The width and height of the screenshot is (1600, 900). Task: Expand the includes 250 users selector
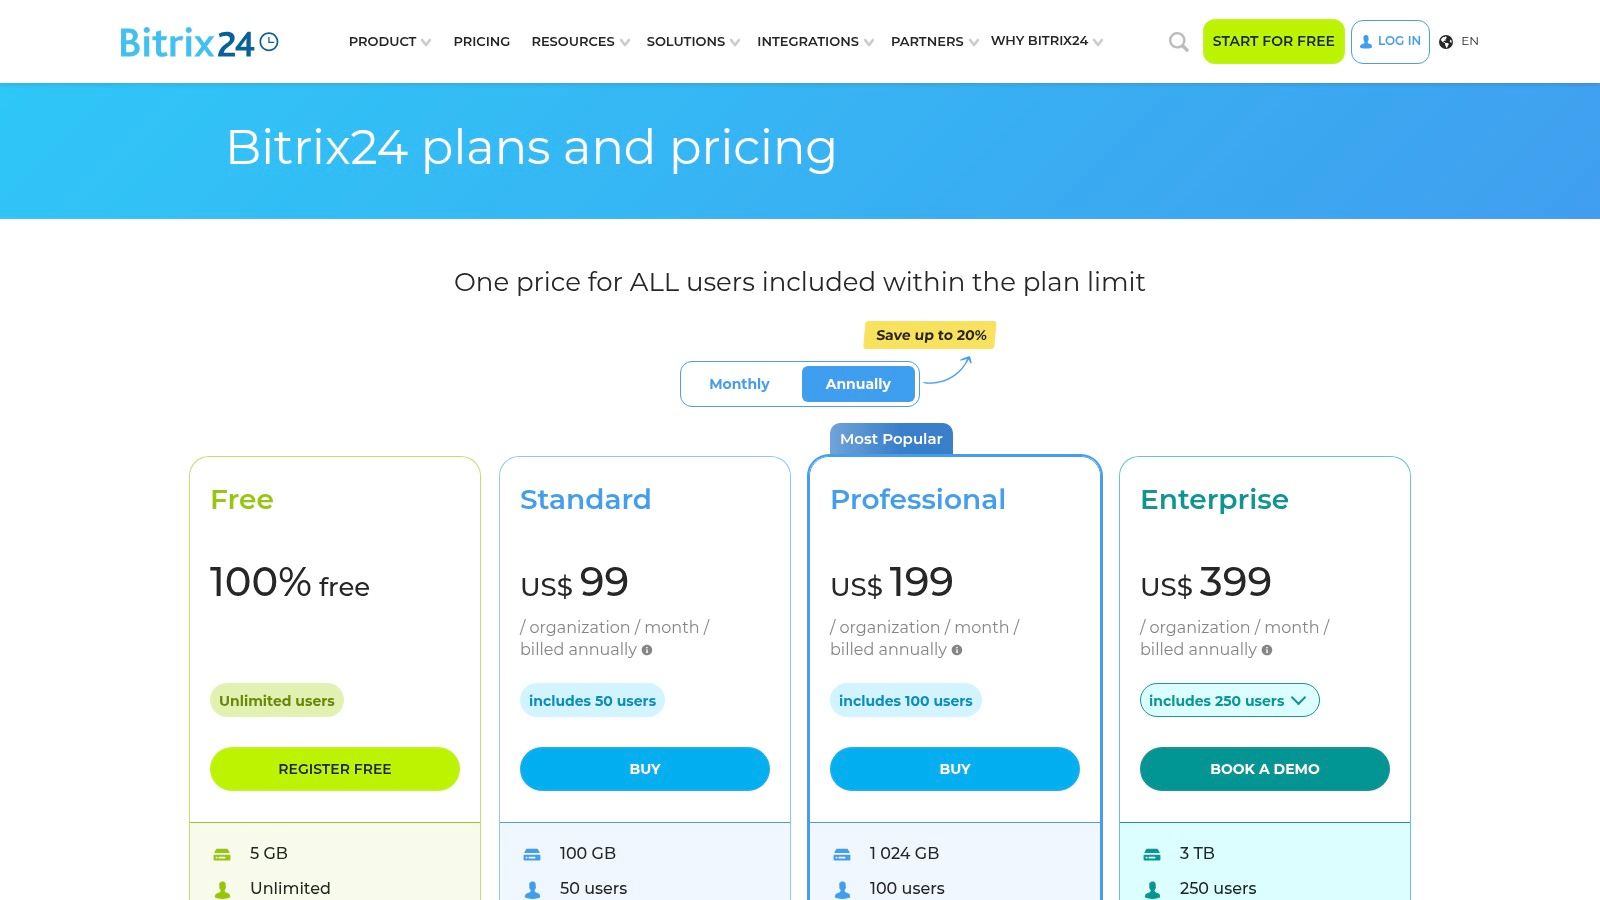tap(1229, 701)
